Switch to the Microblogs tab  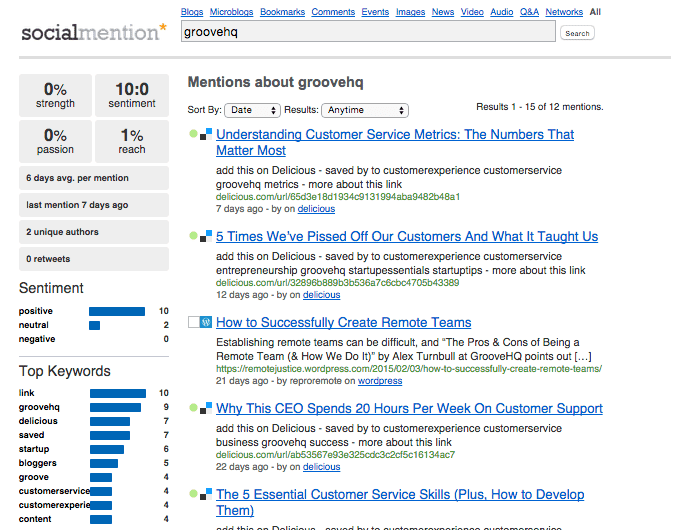[x=233, y=12]
